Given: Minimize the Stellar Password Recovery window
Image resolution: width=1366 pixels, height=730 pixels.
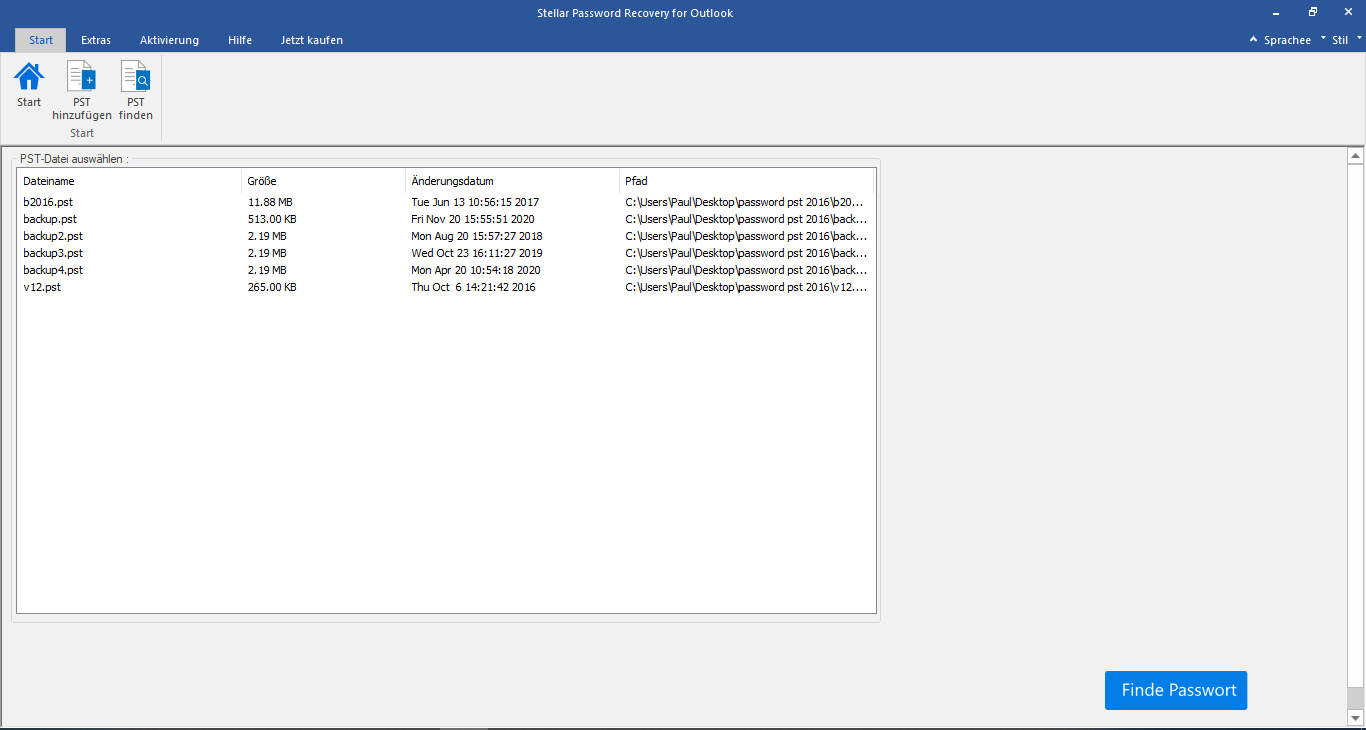Looking at the screenshot, I should 1277,12.
